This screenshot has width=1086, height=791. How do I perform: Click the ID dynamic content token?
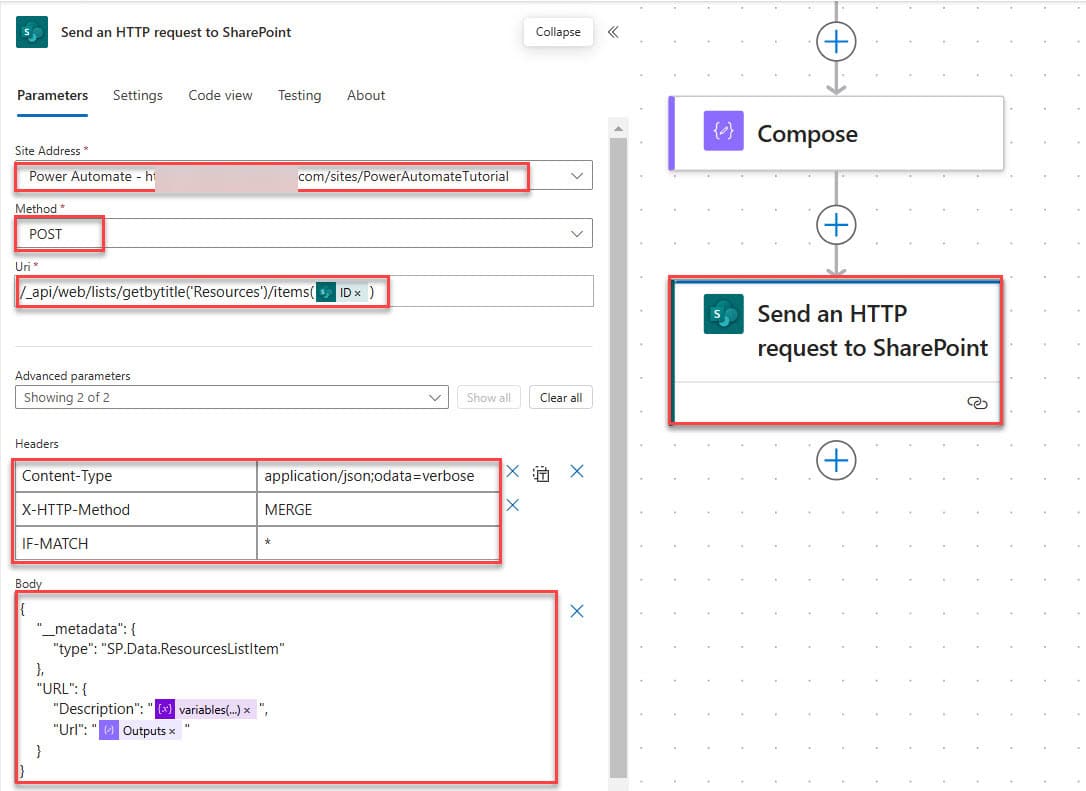[339, 293]
